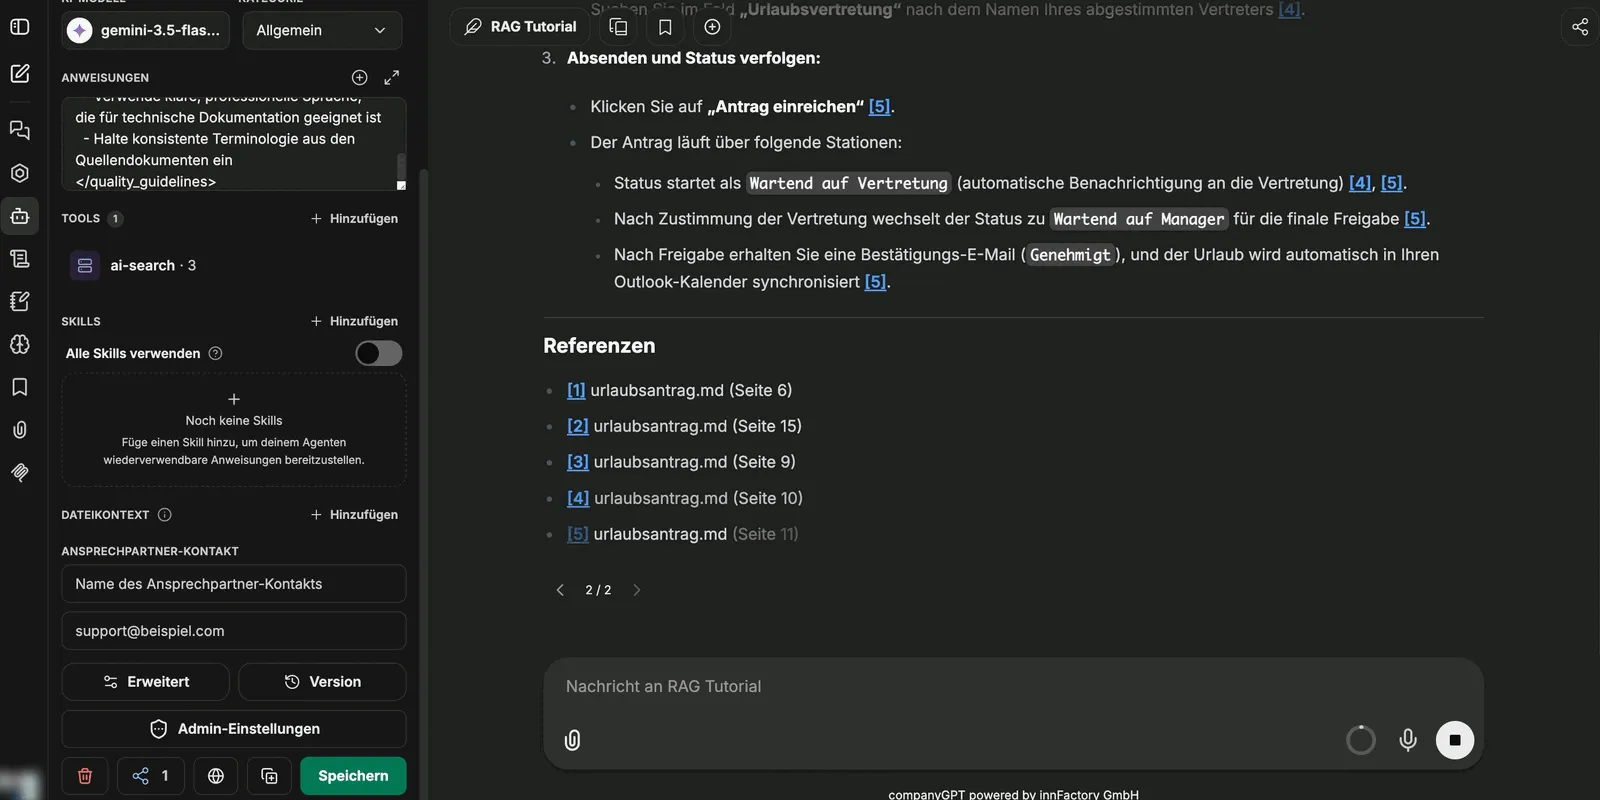Click the Nachricht an RAG Tutorial input
The image size is (1600, 800).
[x=1013, y=687]
